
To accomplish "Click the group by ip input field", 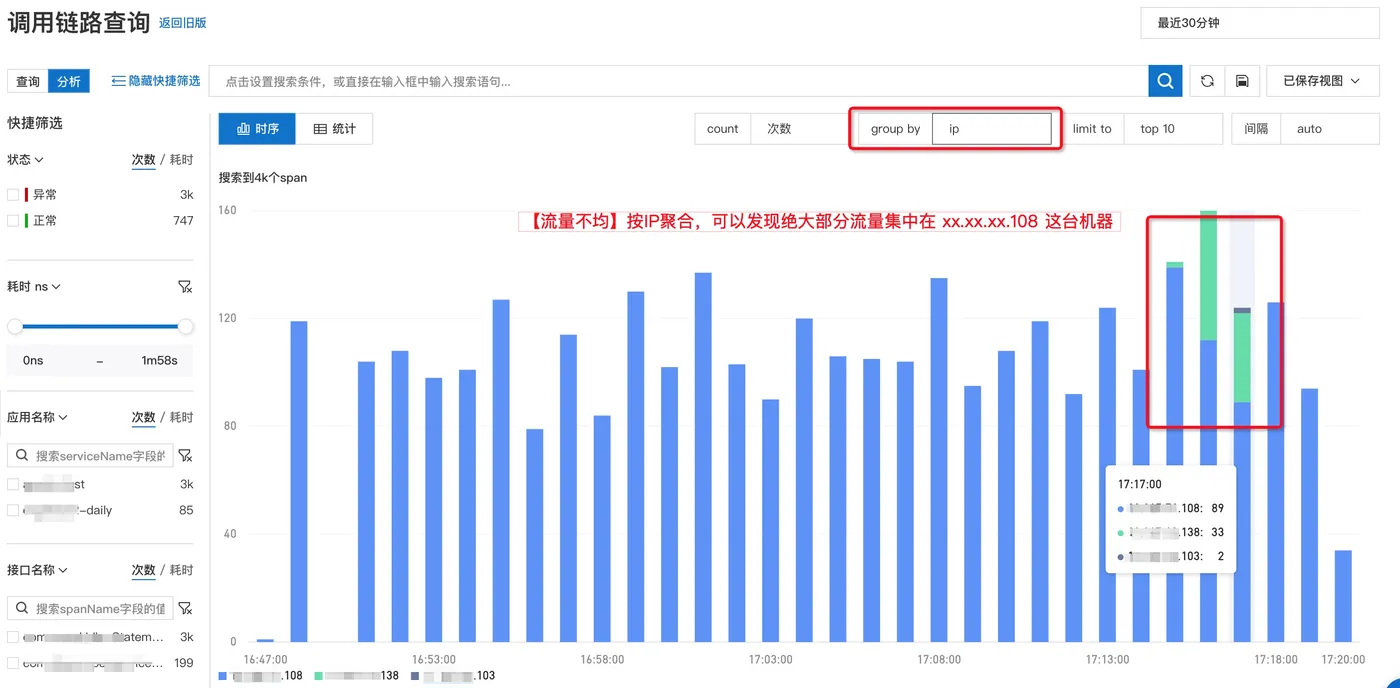I will click(991, 129).
